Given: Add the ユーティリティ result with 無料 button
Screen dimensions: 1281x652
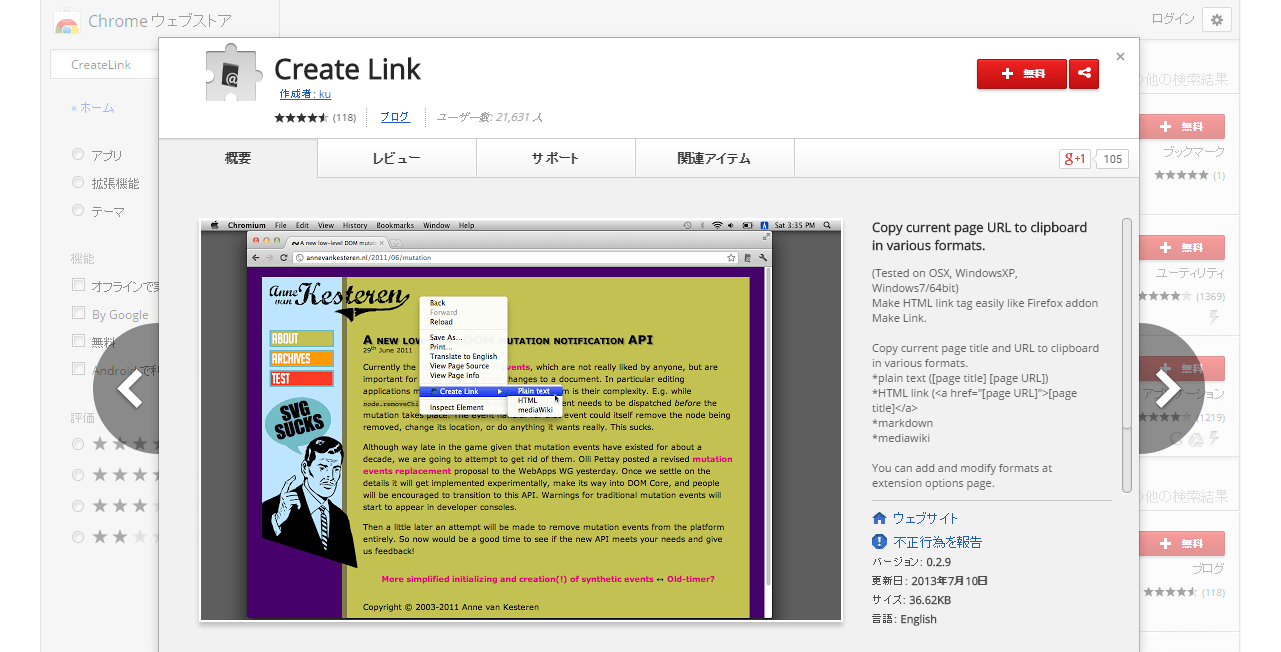Looking at the screenshot, I should click(1182, 248).
